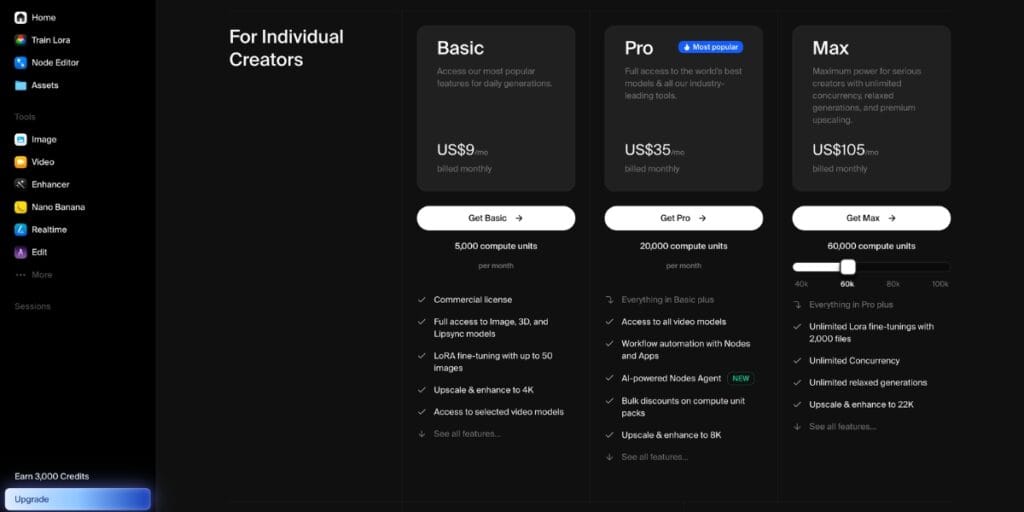Expand See all features under Max

(842, 426)
